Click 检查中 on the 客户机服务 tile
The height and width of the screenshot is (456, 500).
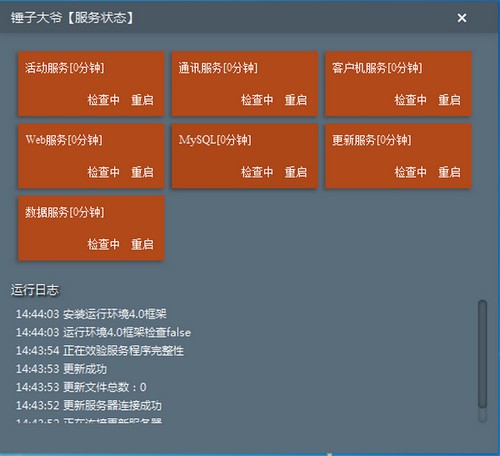click(410, 100)
